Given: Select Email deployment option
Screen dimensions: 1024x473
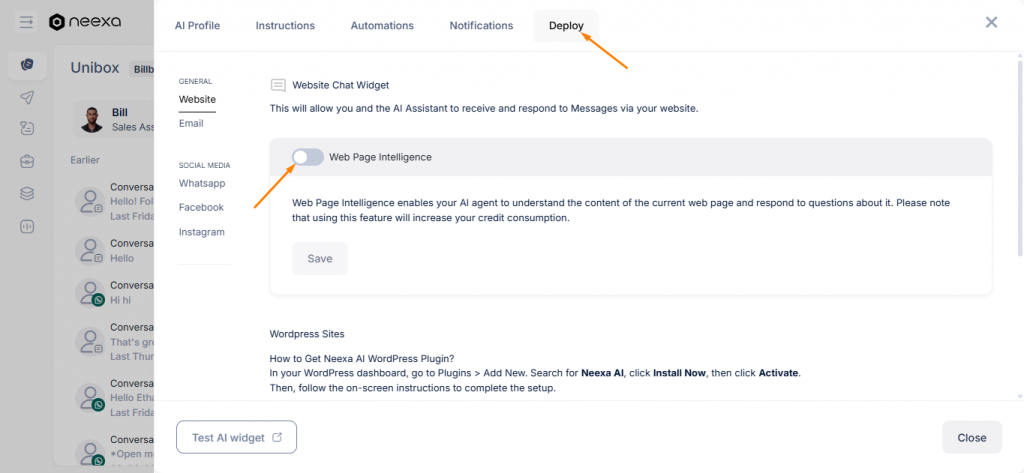Looking at the screenshot, I should coord(191,123).
